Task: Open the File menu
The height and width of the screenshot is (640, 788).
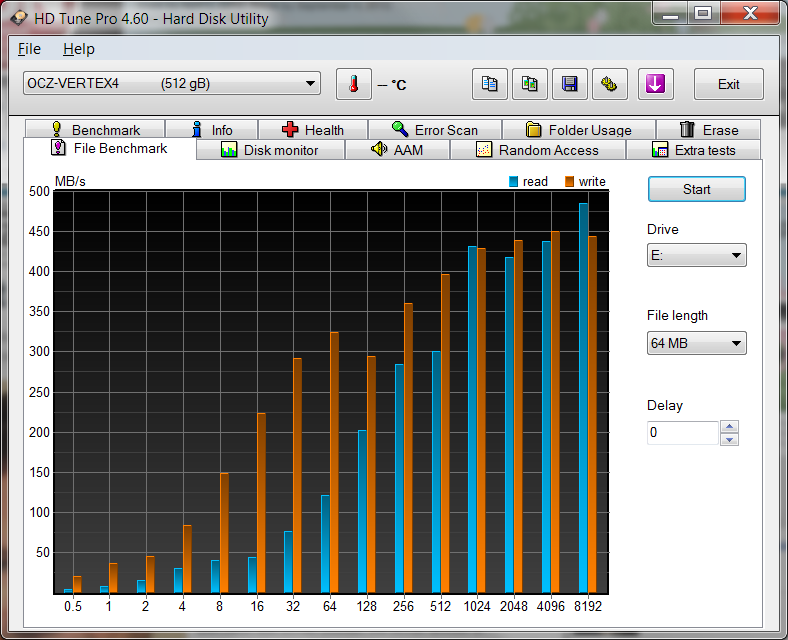Action: 29,49
